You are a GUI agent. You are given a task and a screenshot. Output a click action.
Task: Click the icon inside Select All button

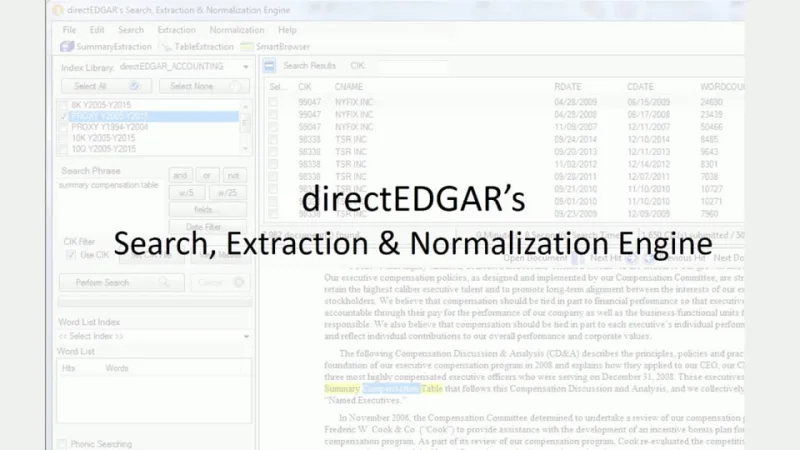click(134, 86)
